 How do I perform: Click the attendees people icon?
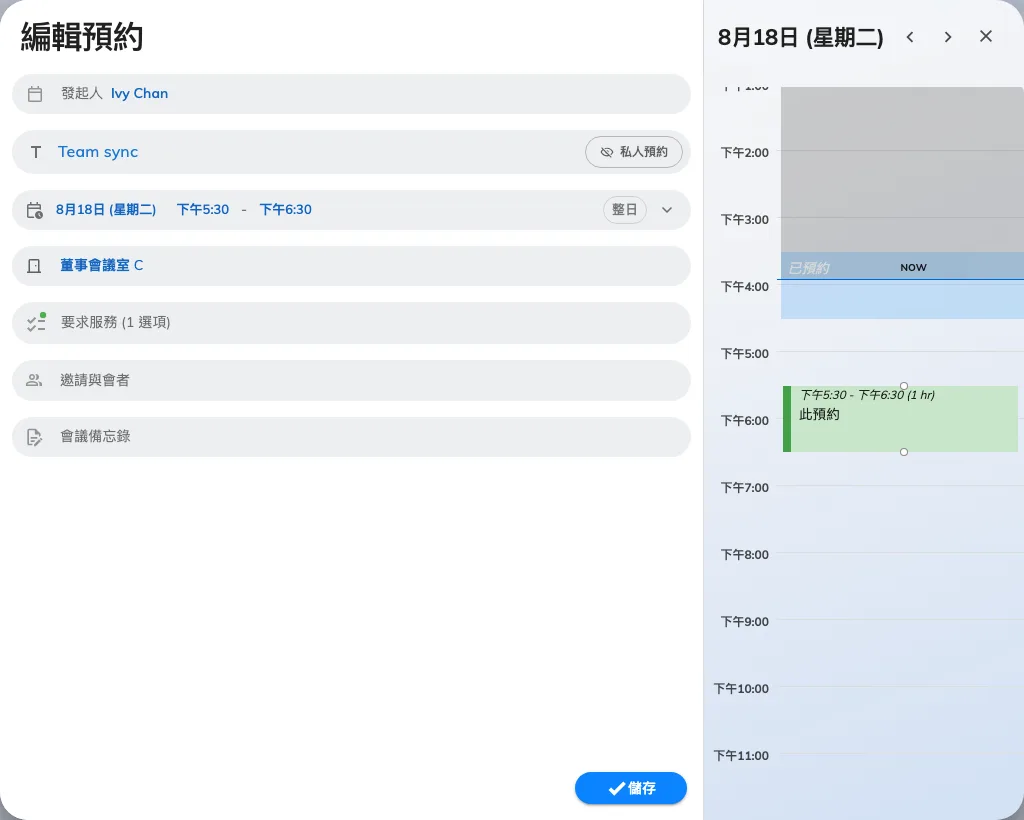(34, 380)
